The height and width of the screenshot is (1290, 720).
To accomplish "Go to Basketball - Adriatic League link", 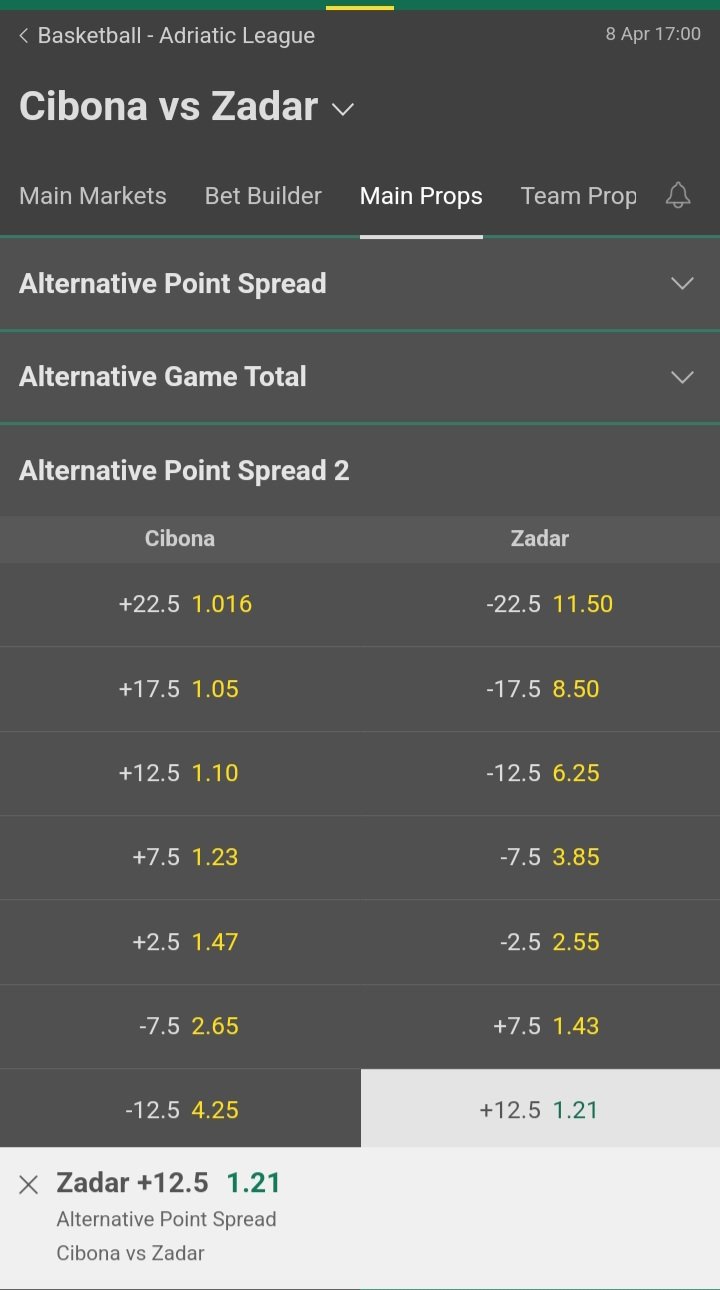I will [x=176, y=36].
